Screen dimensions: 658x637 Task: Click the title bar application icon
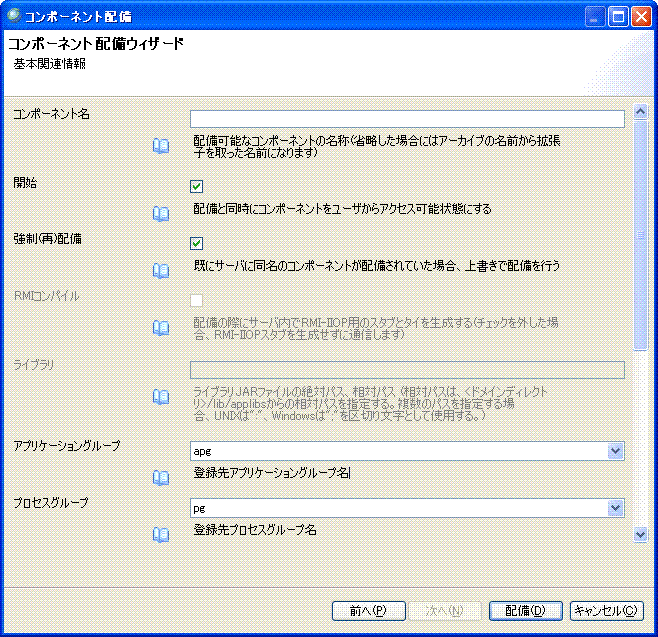(14, 17)
